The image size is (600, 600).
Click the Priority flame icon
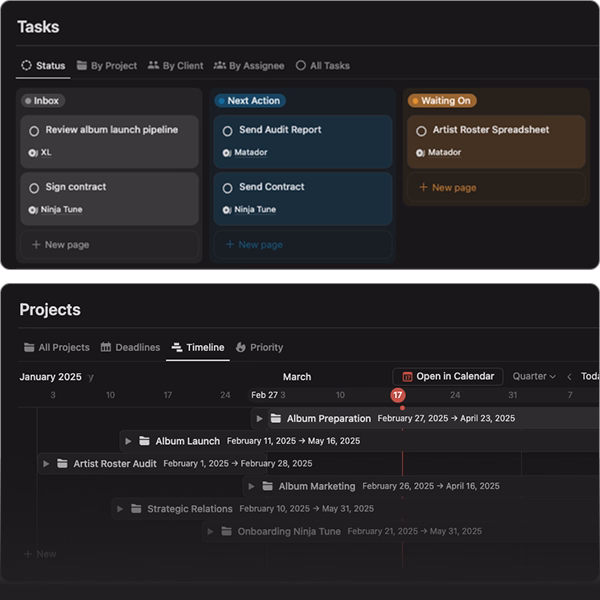point(241,347)
